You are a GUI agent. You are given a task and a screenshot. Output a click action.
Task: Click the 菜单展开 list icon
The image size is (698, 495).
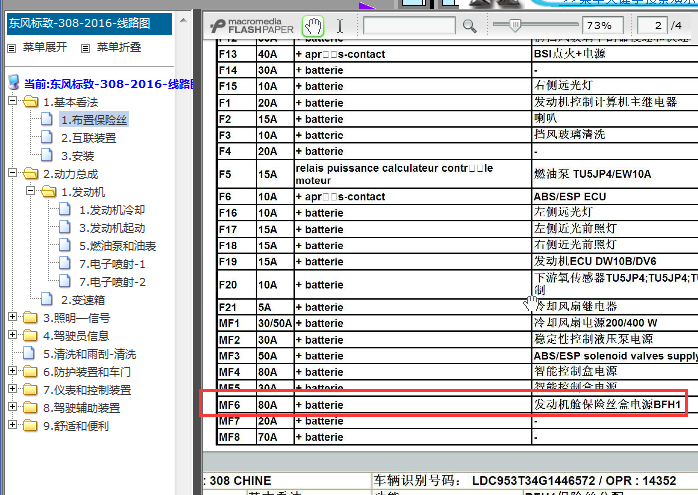pyautogui.click(x=12, y=48)
